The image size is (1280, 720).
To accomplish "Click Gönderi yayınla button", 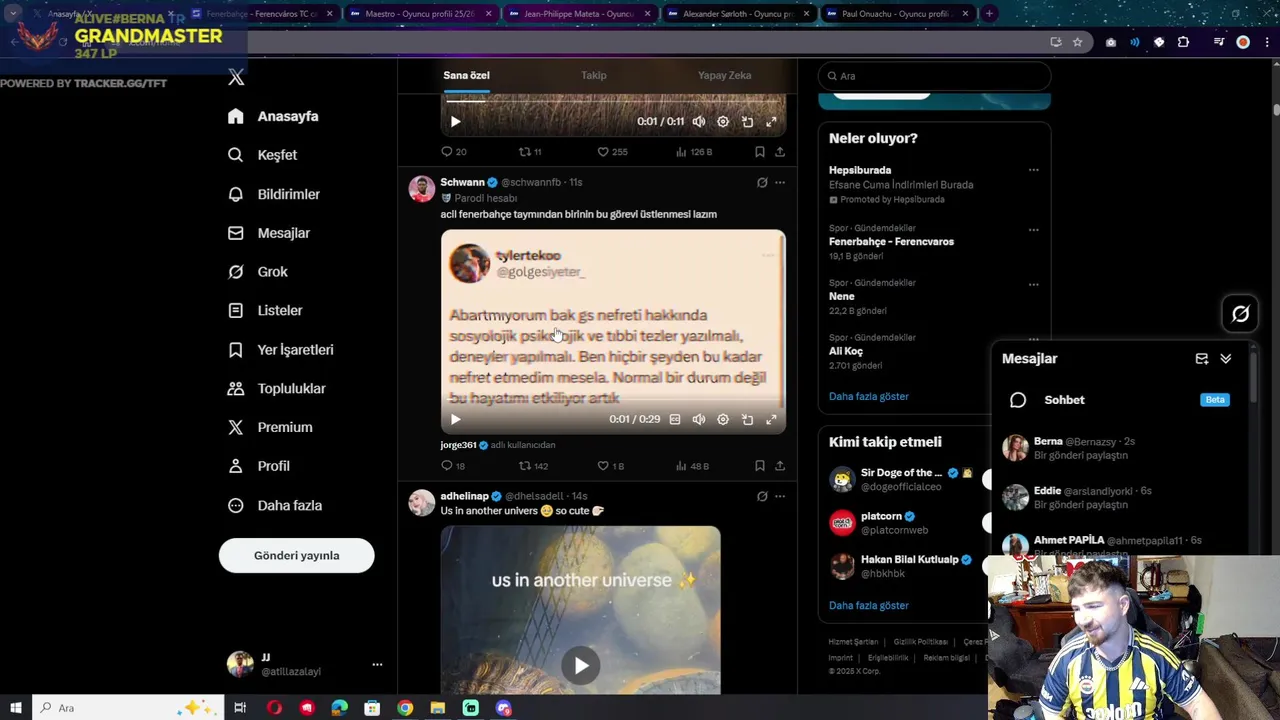I will coord(297,555).
